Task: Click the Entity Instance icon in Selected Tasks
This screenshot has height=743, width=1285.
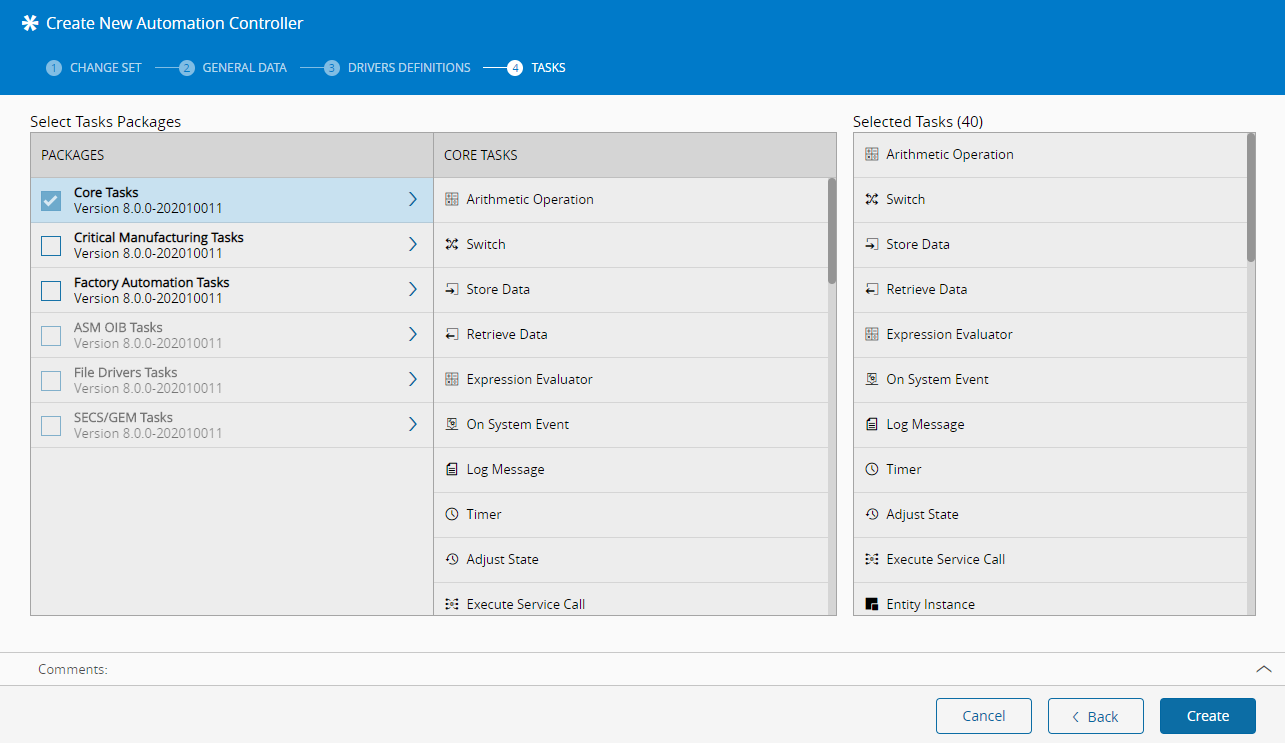Action: click(871, 605)
